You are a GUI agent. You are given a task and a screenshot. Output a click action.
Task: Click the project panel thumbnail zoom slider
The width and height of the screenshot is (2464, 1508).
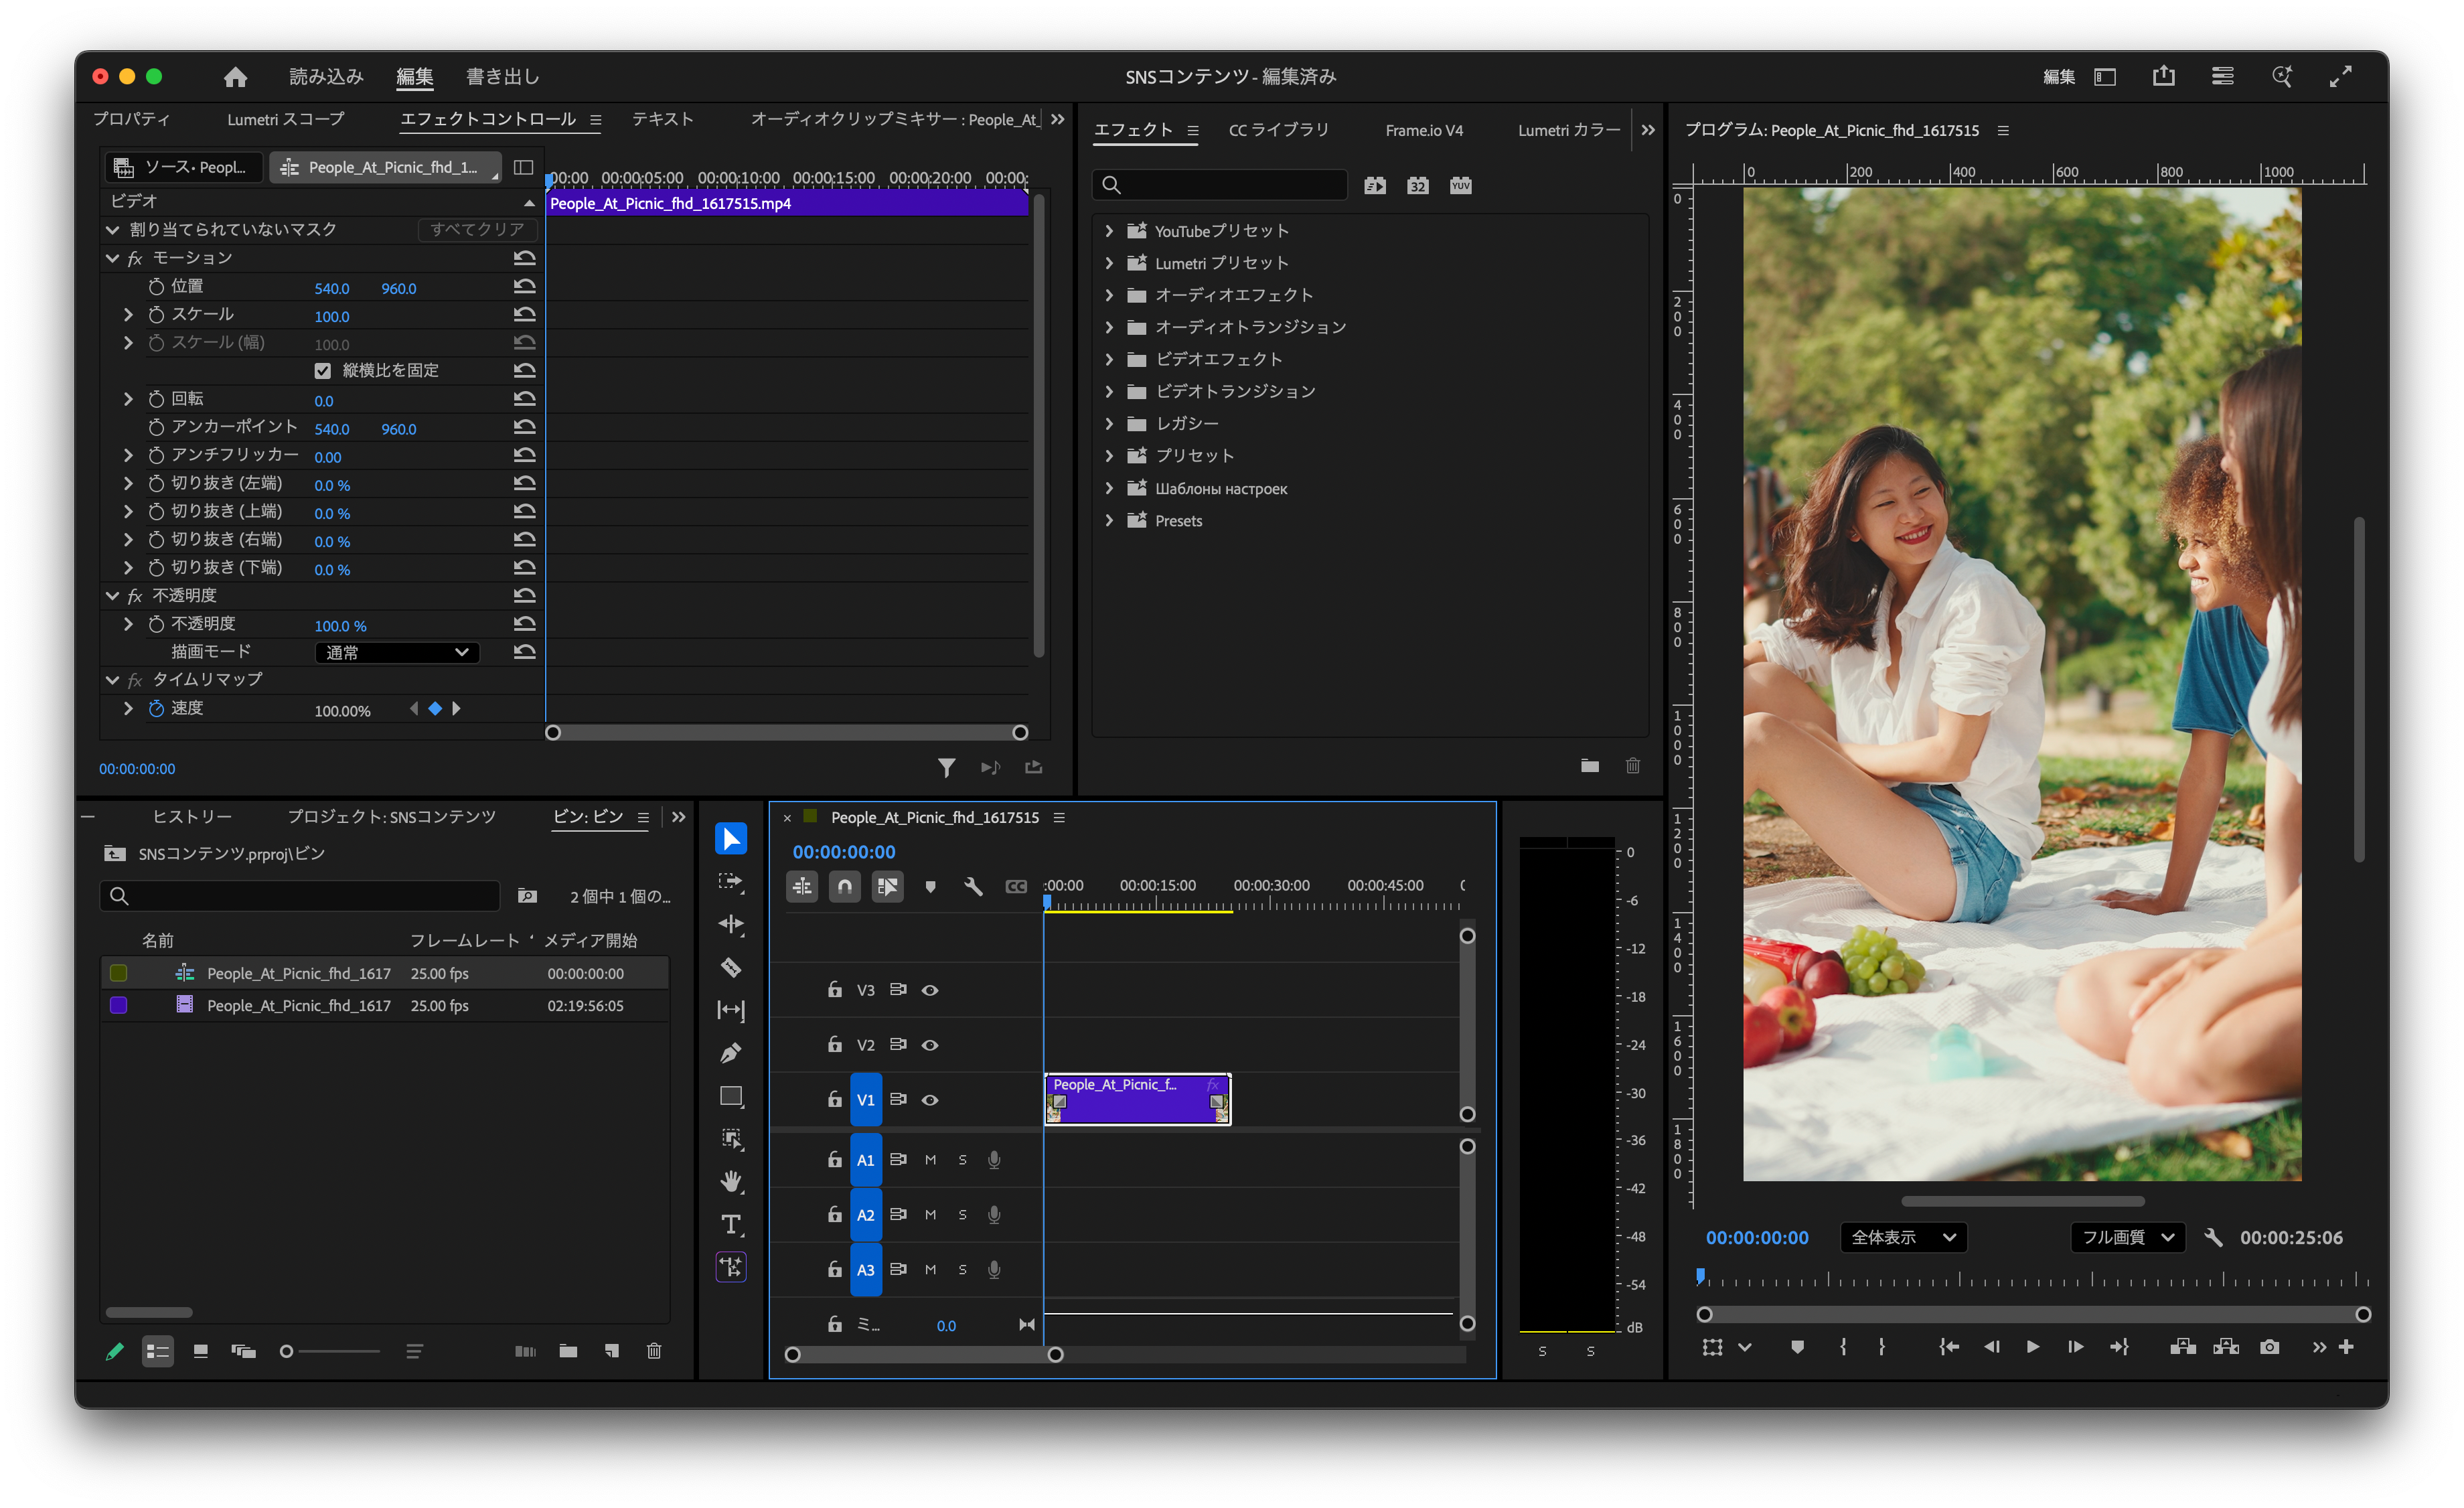pyautogui.click(x=330, y=1352)
